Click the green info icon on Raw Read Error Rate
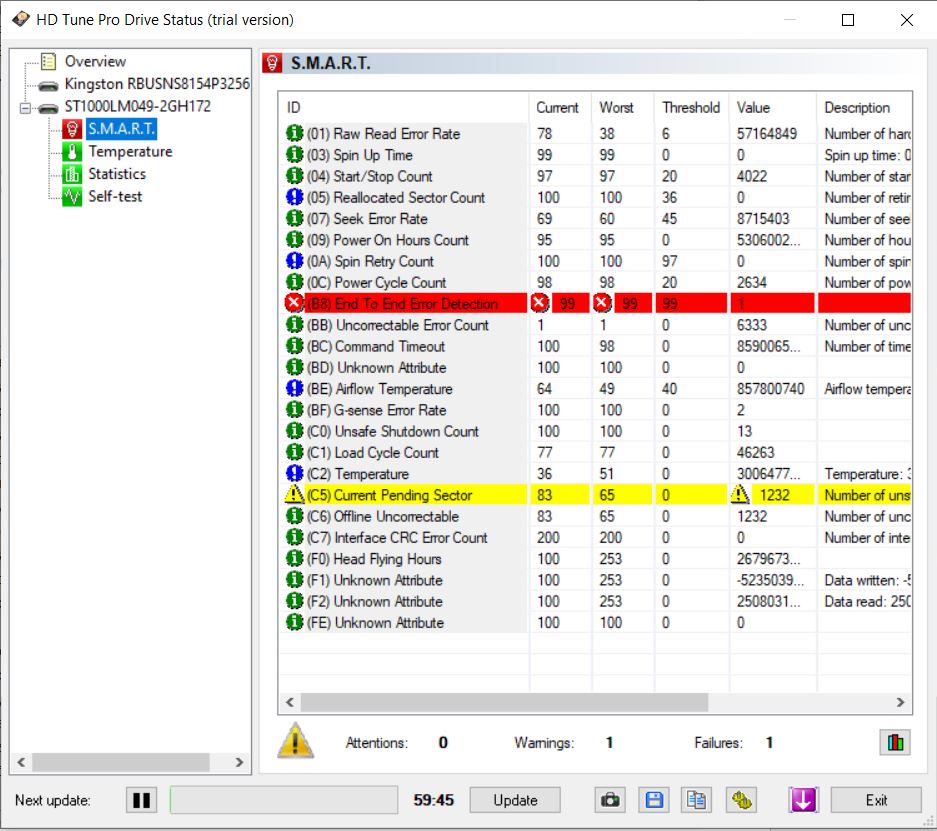This screenshot has width=937, height=831. pyautogui.click(x=294, y=133)
